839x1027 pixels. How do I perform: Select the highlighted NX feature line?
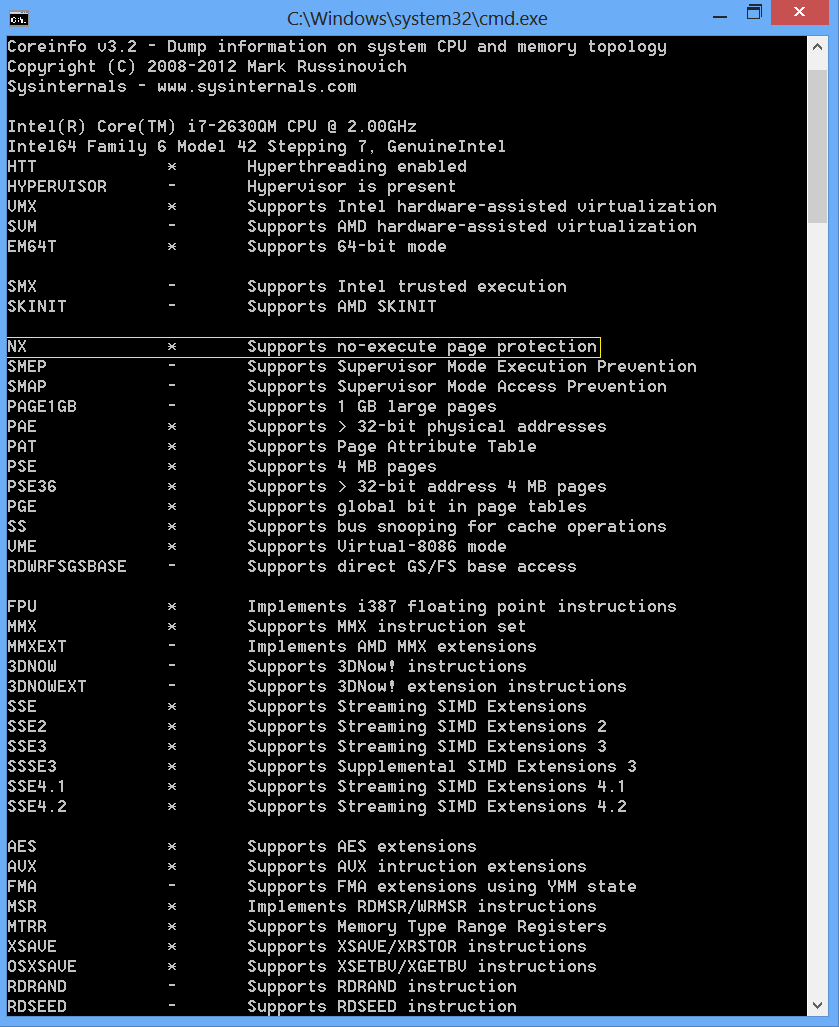click(x=300, y=346)
